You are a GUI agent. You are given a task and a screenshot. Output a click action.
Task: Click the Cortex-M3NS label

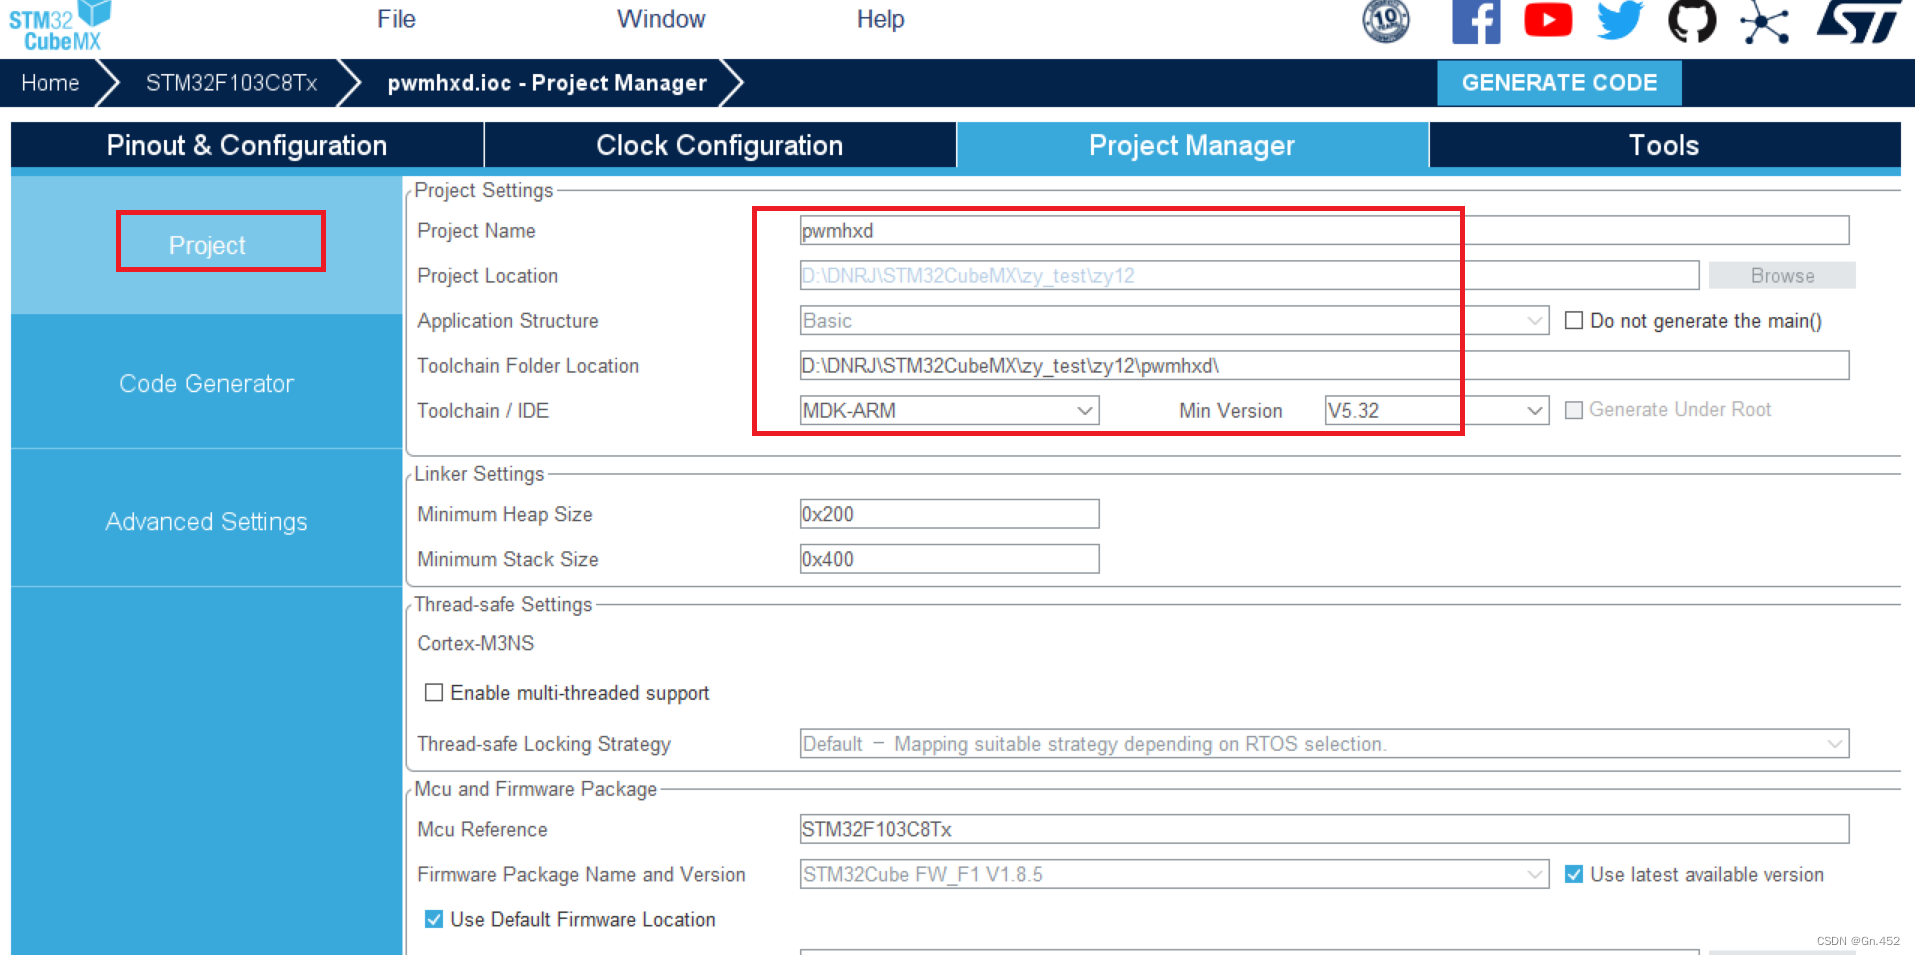[x=476, y=643]
